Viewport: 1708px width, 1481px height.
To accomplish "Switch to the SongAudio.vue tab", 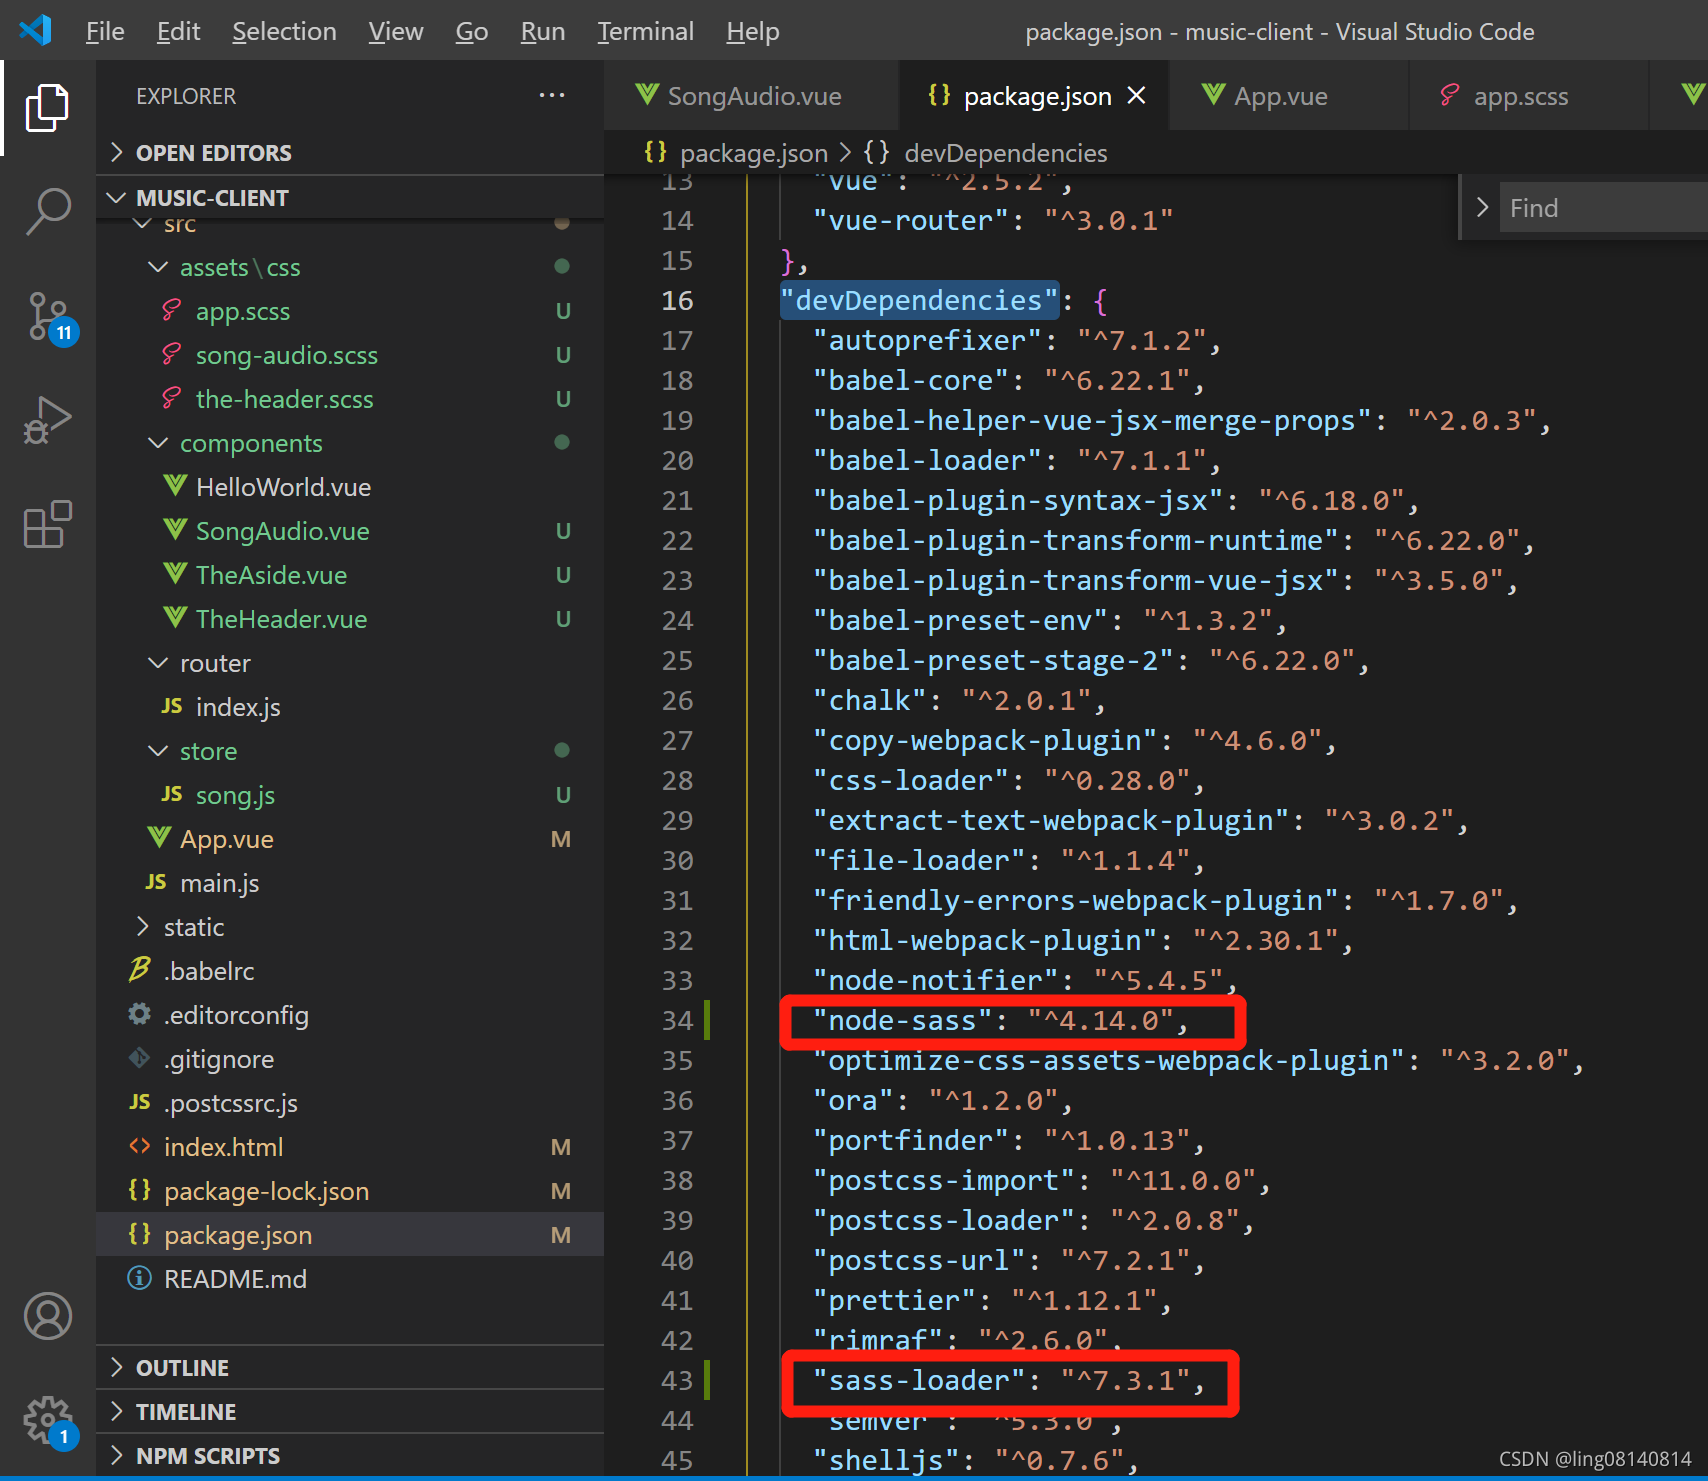I will point(751,95).
